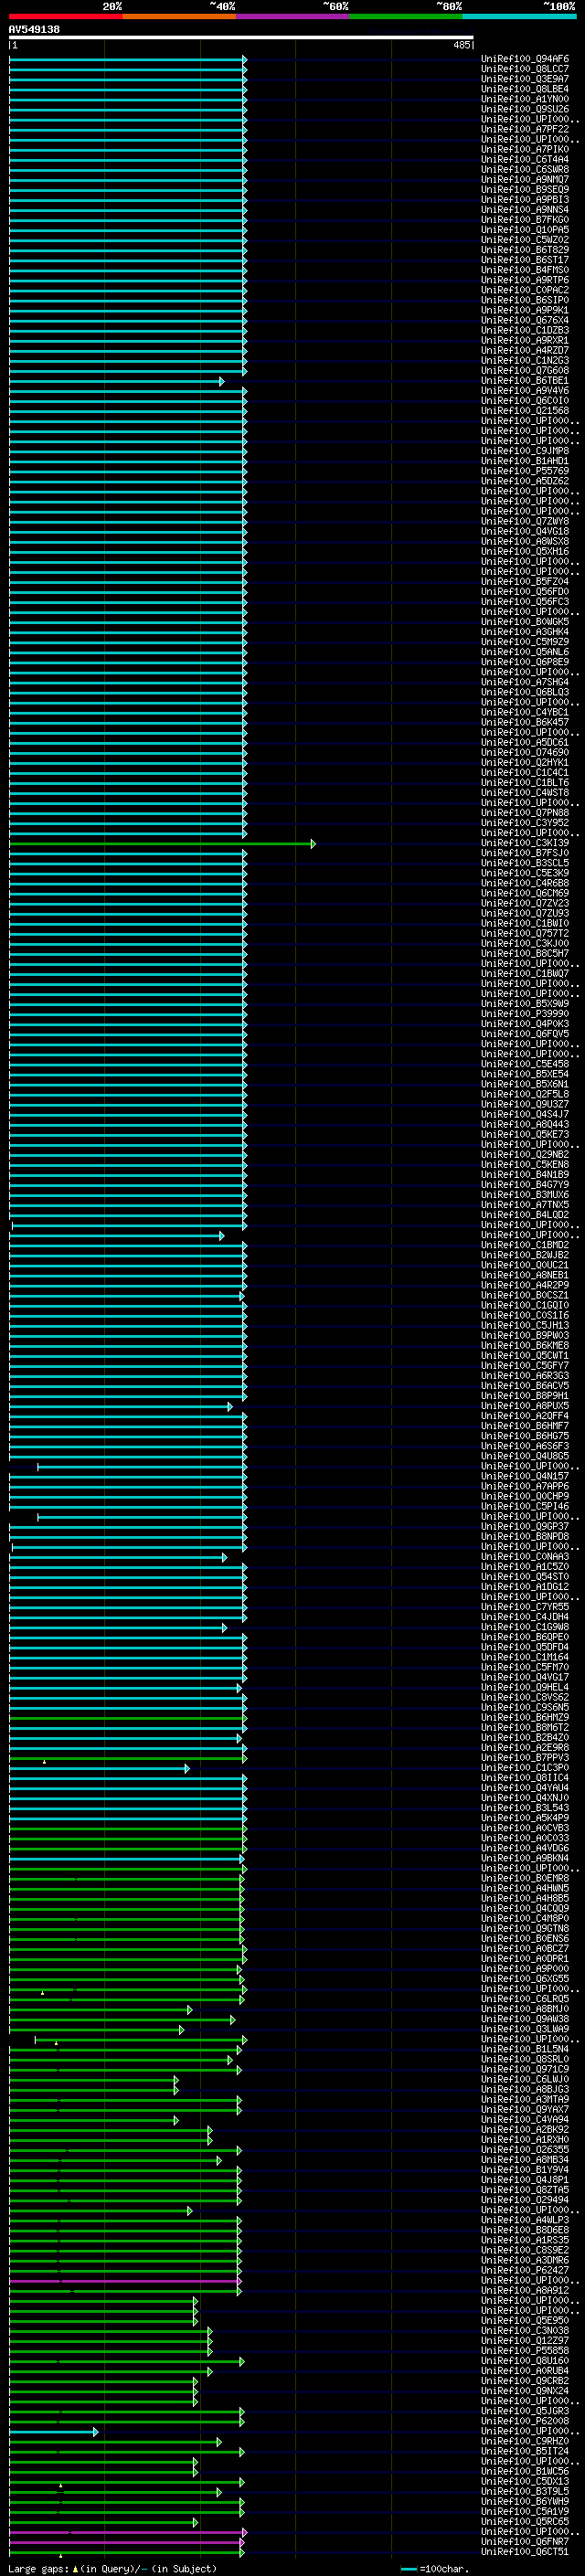
Task: Select hit label UniRef100_Q2F5L8
Action: 525,1094
